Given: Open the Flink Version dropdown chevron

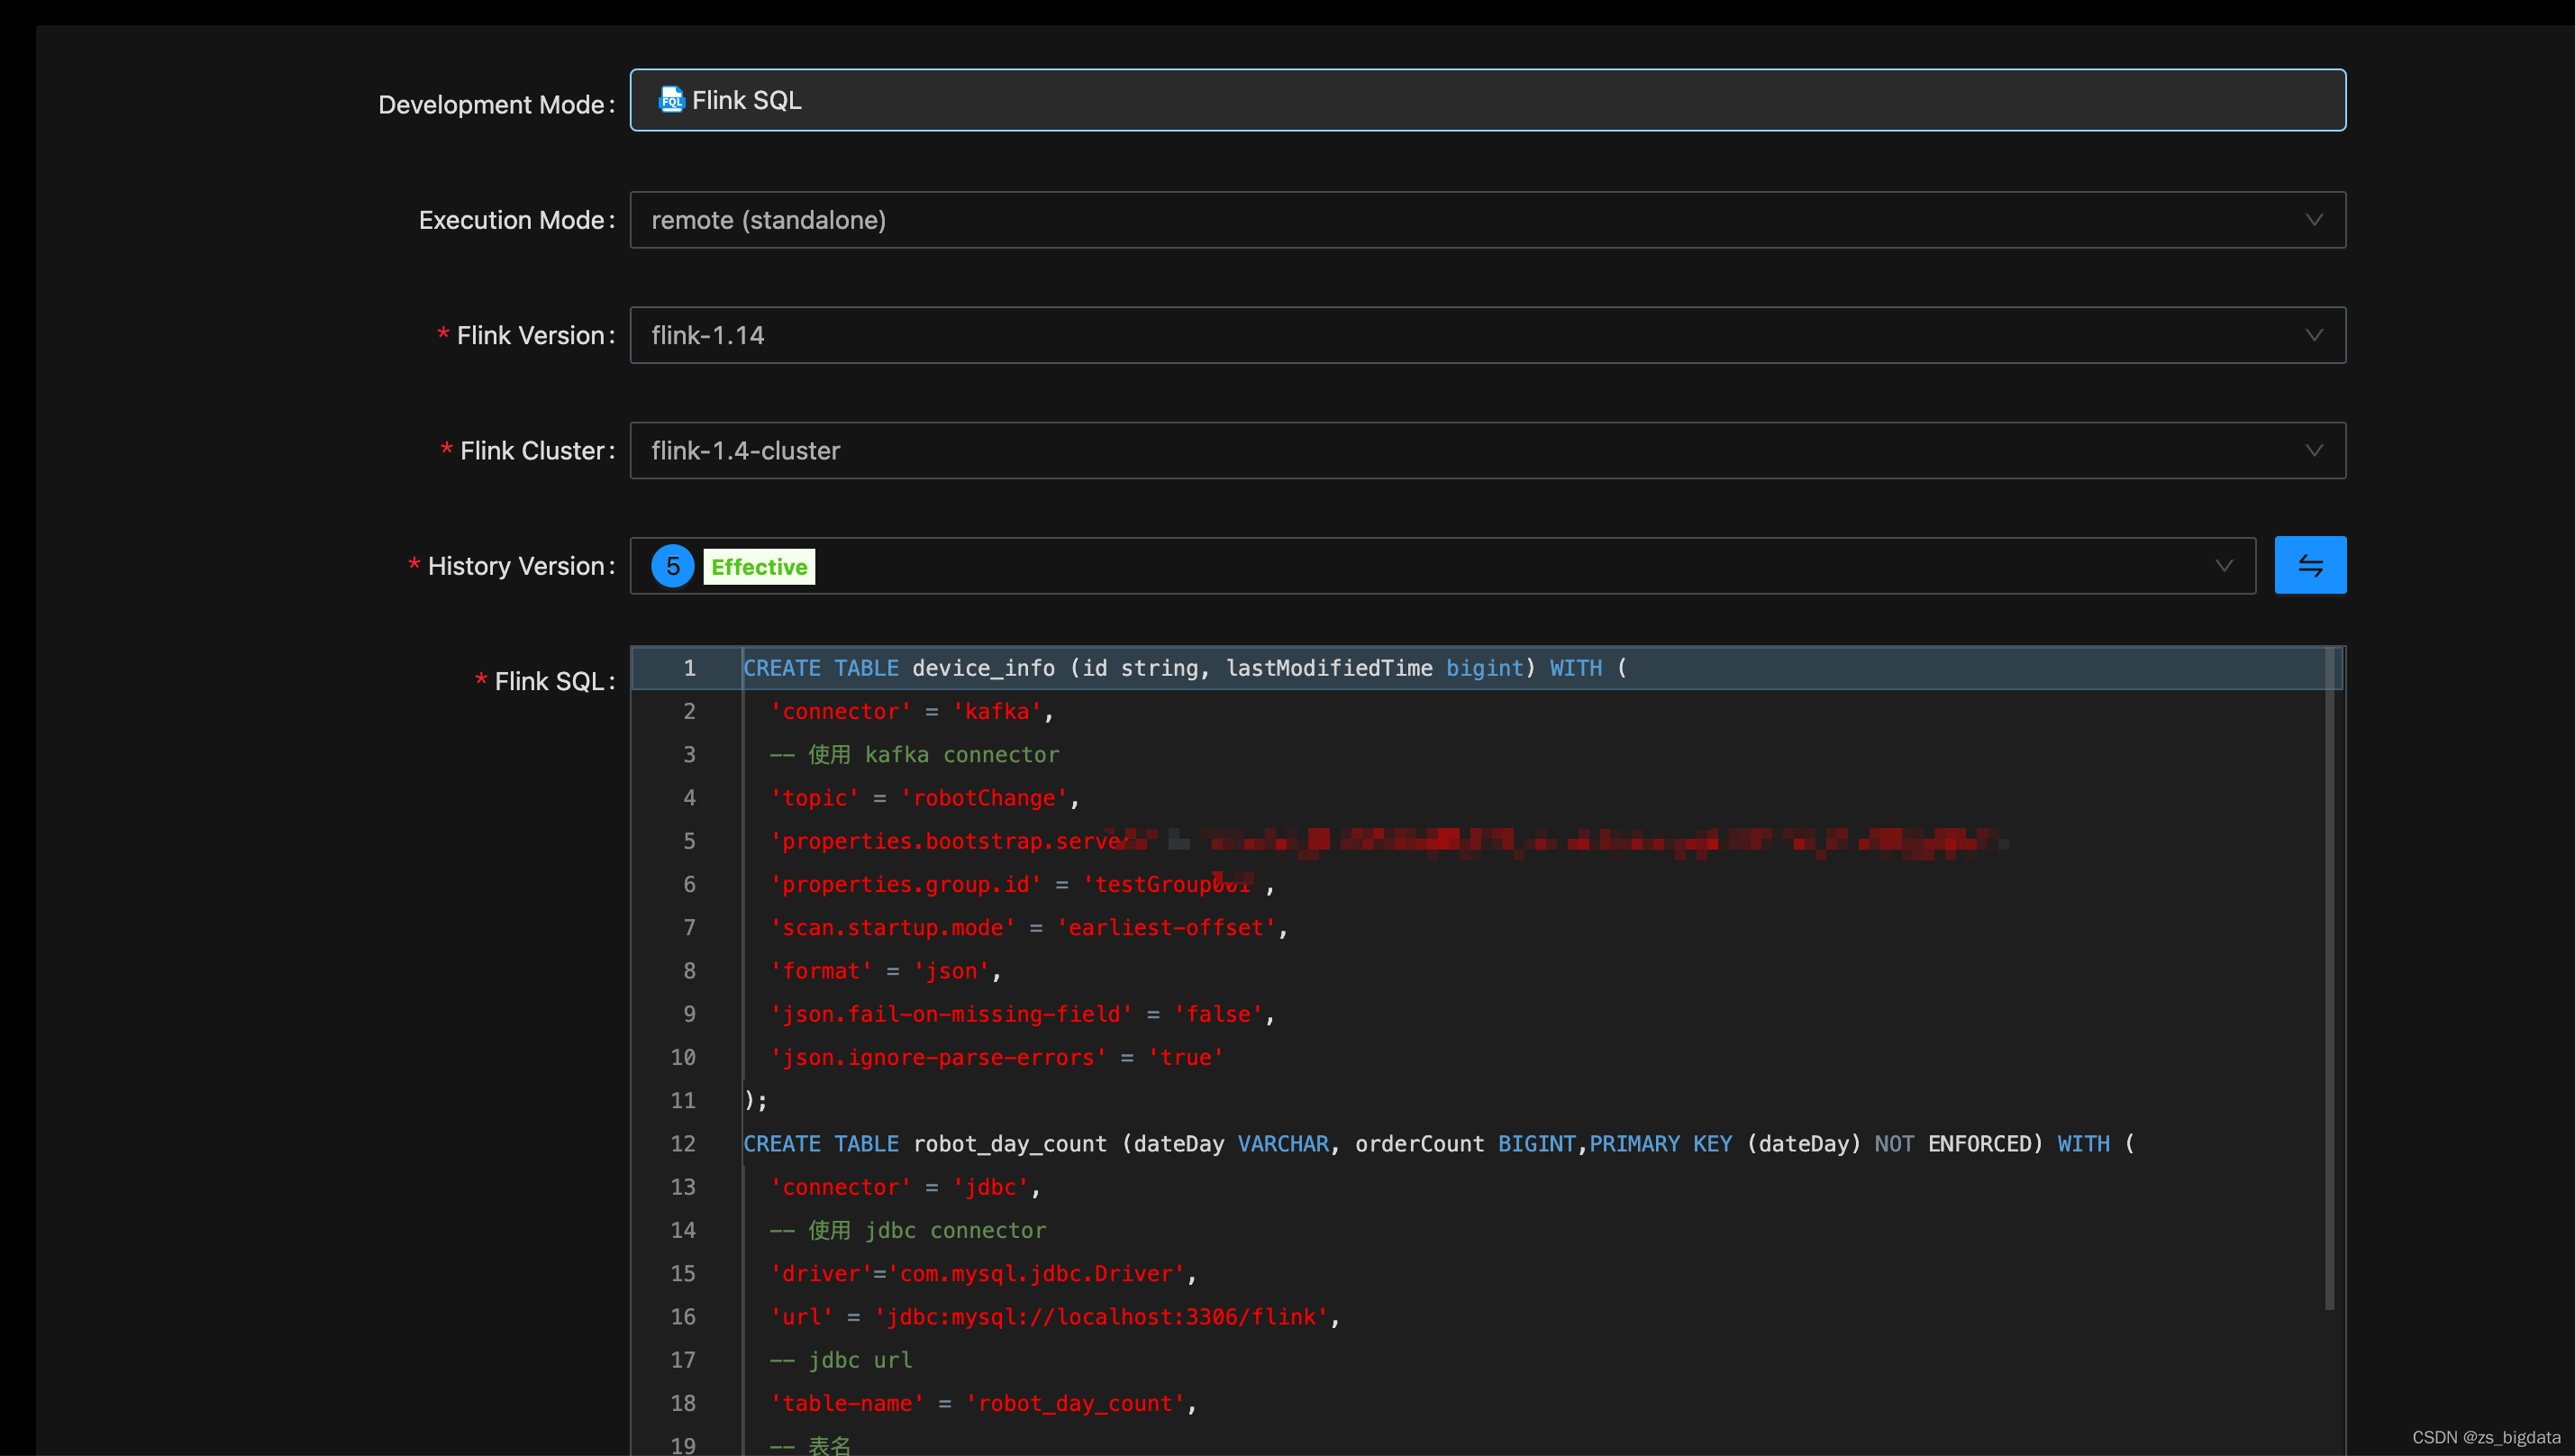Looking at the screenshot, I should coord(2313,335).
